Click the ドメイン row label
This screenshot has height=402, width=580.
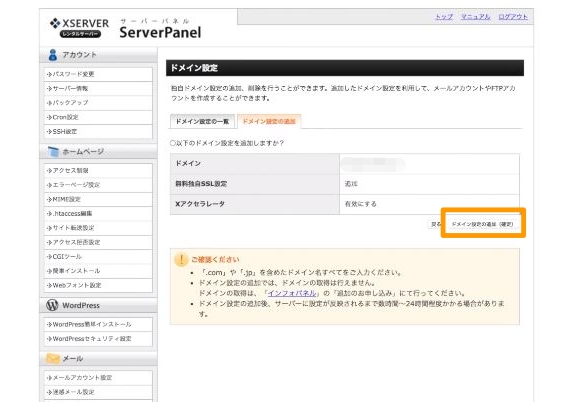coord(188,163)
